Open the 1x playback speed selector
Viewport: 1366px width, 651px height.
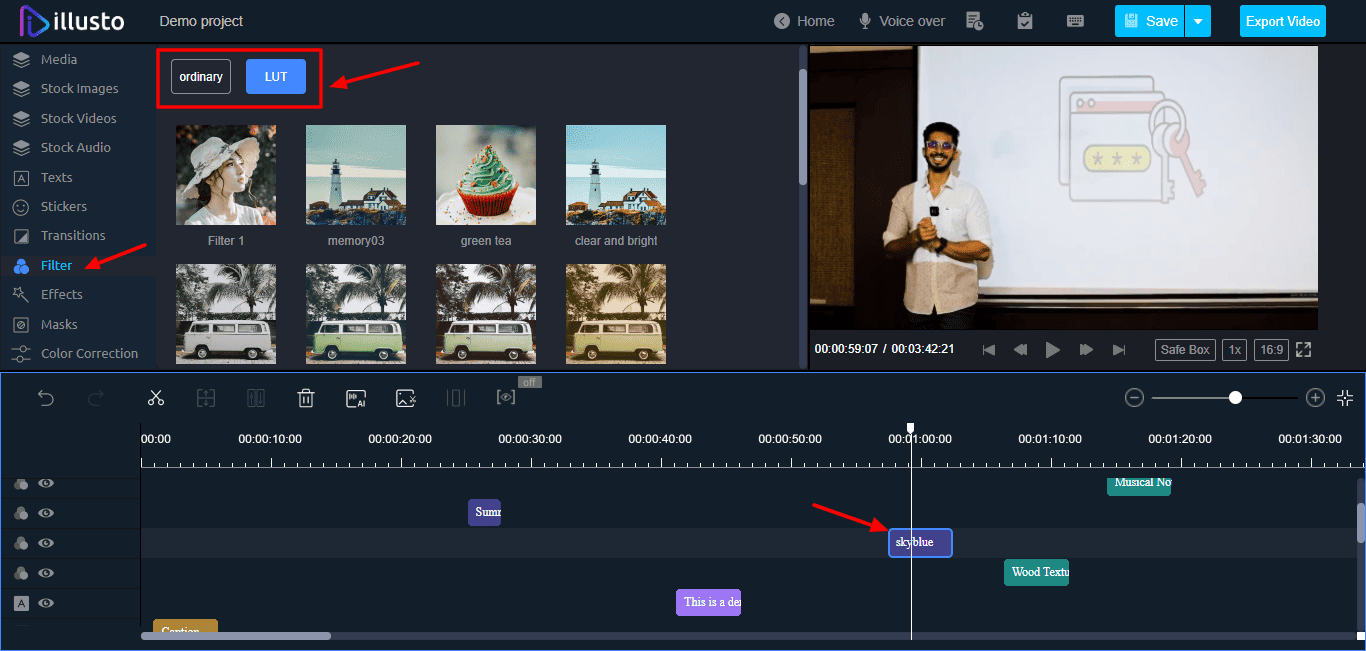[x=1235, y=350]
